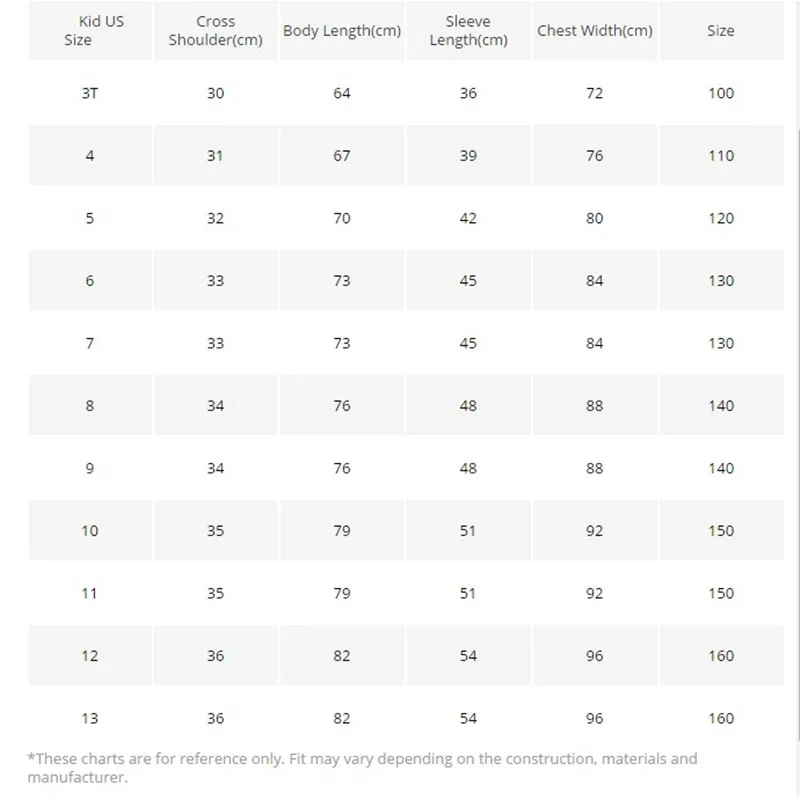Select sleeve length 45 in size 6 row
This screenshot has width=800, height=800.
[x=468, y=281]
